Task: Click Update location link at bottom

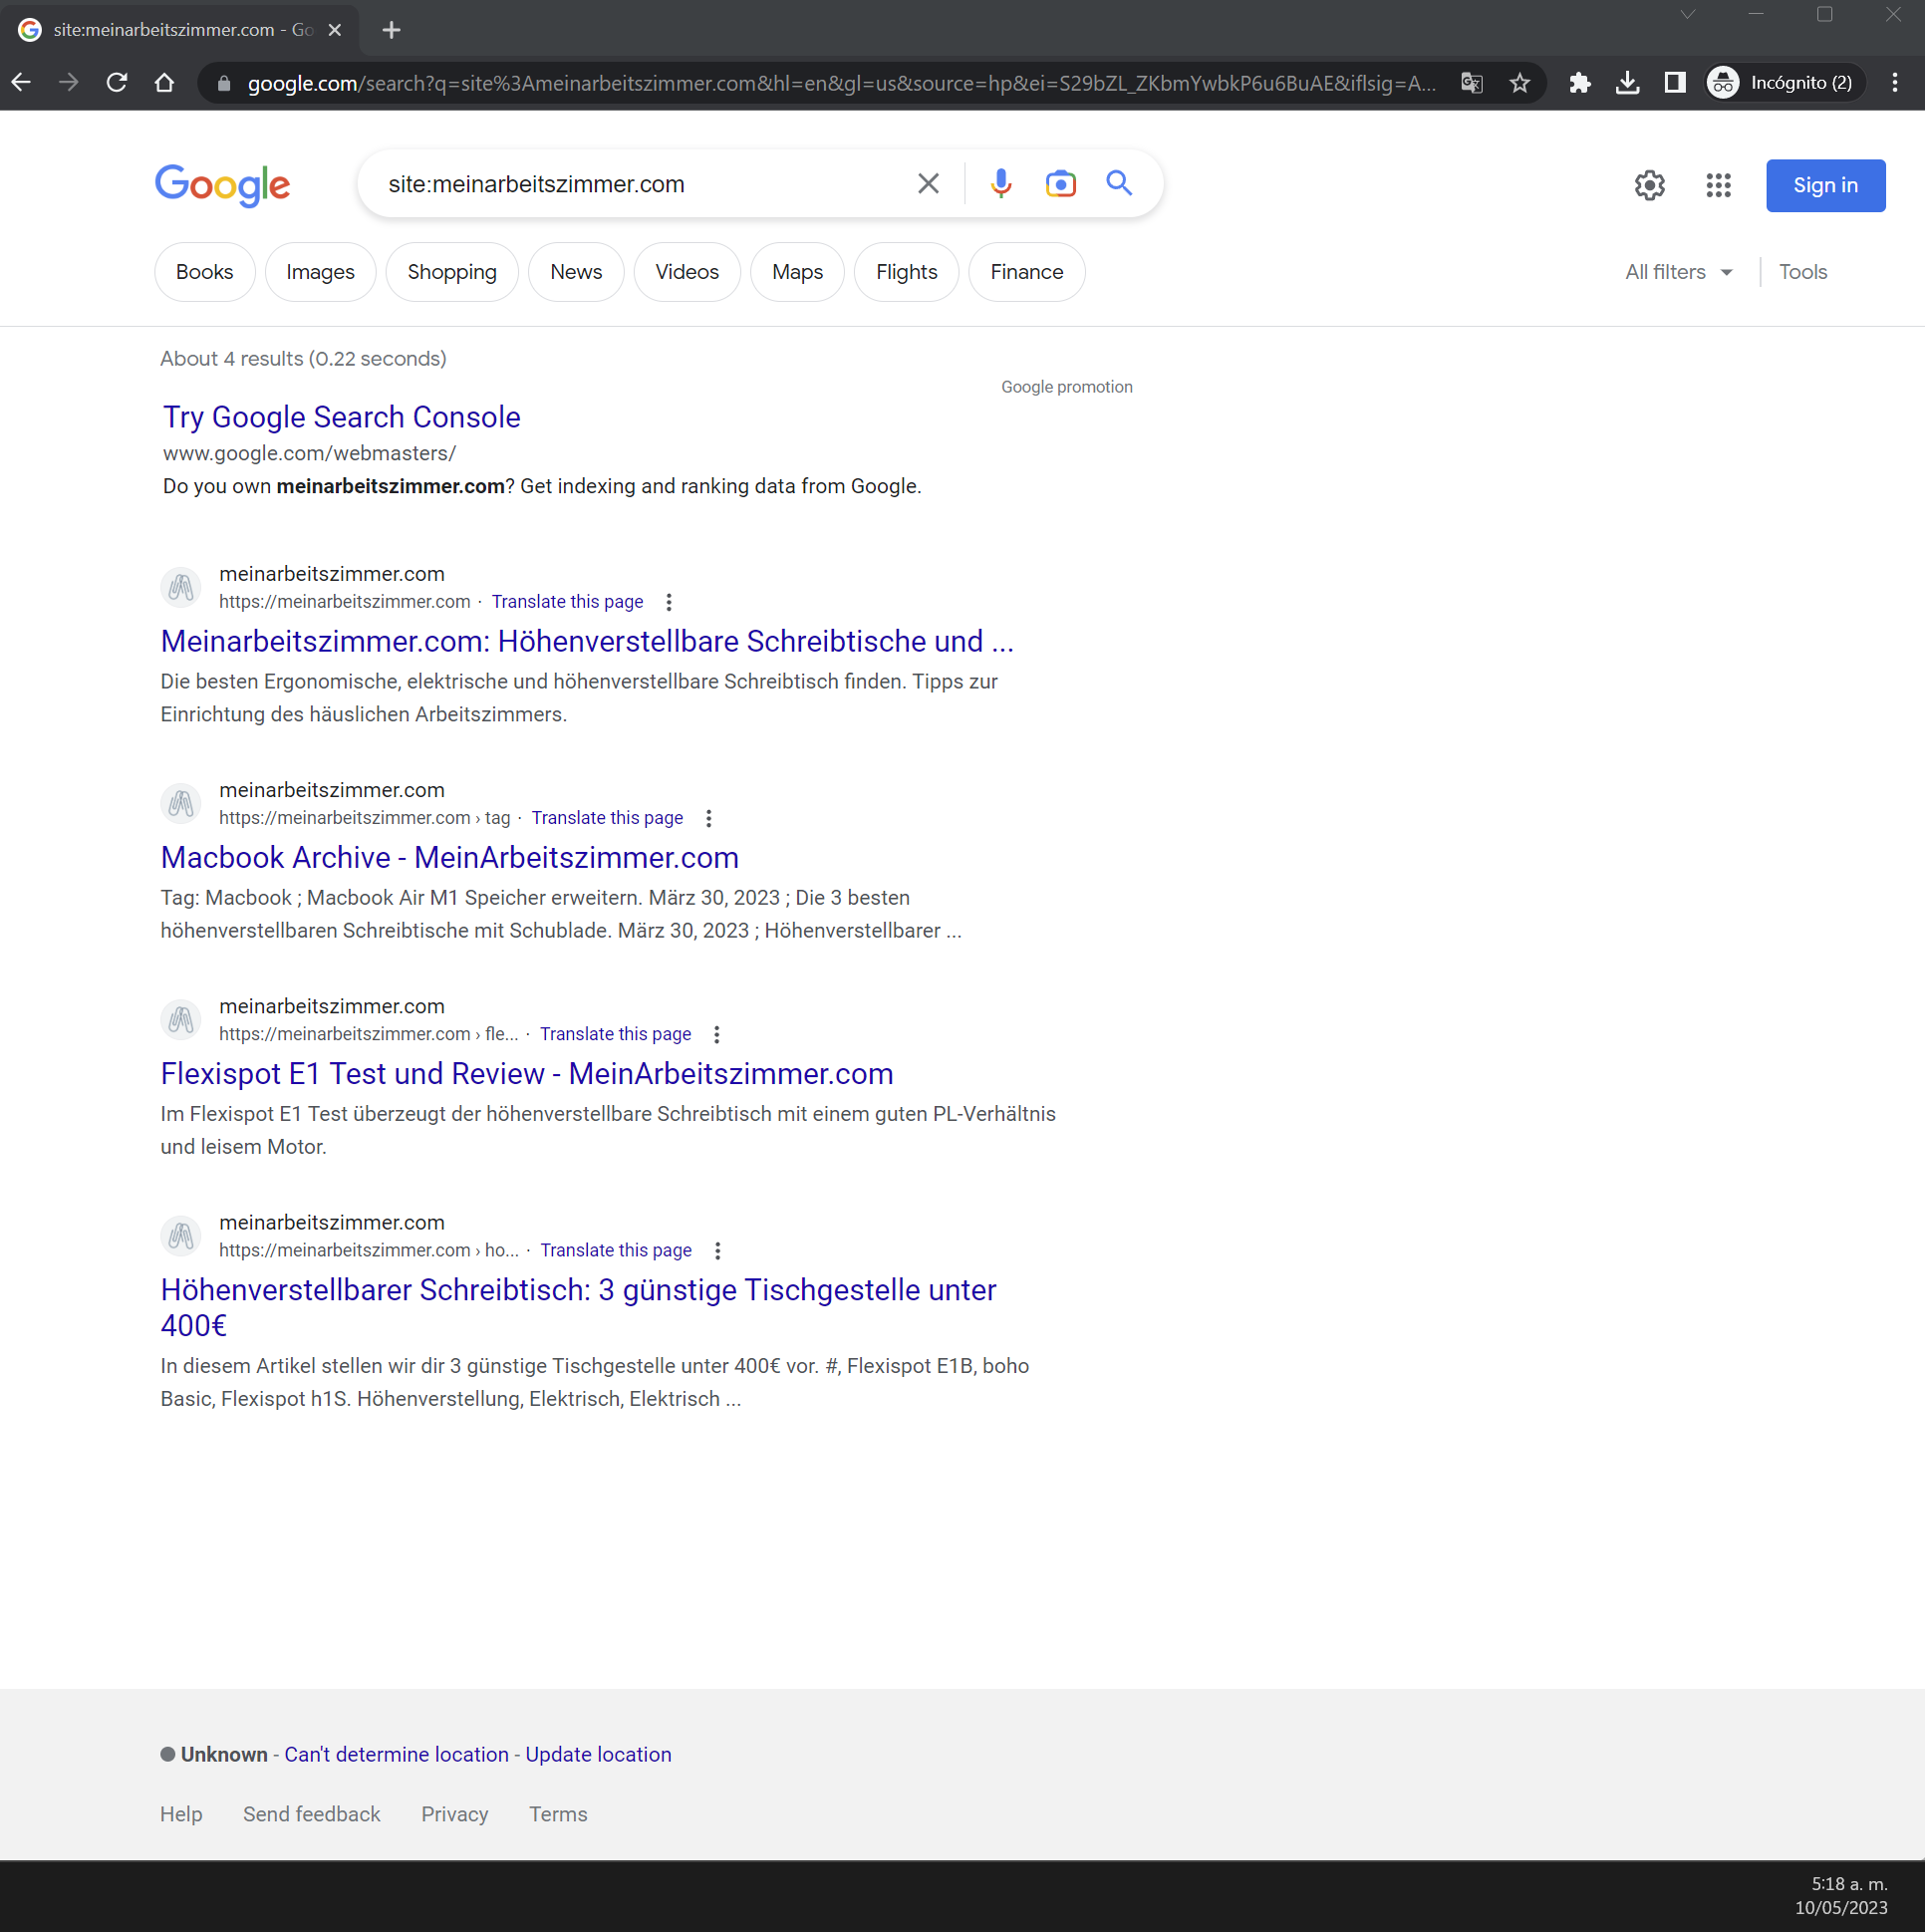Action: (x=598, y=1753)
